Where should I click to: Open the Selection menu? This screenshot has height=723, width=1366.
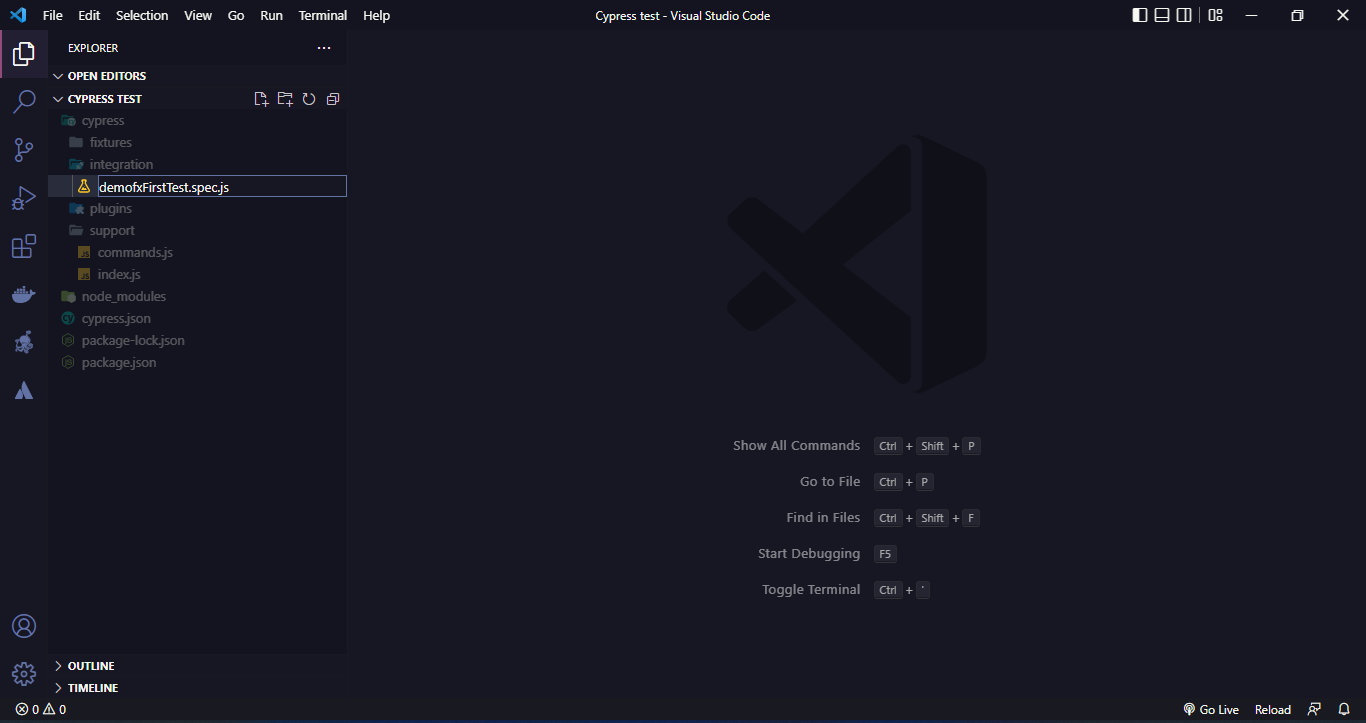pyautogui.click(x=142, y=15)
